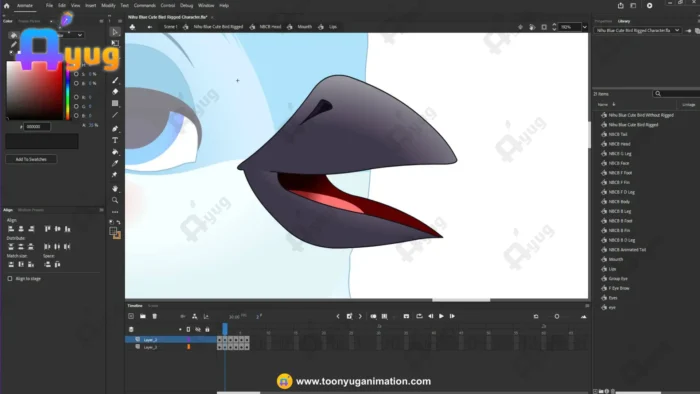Open the Window menu
Viewport: 700px width, 394px height.
tap(206, 6)
